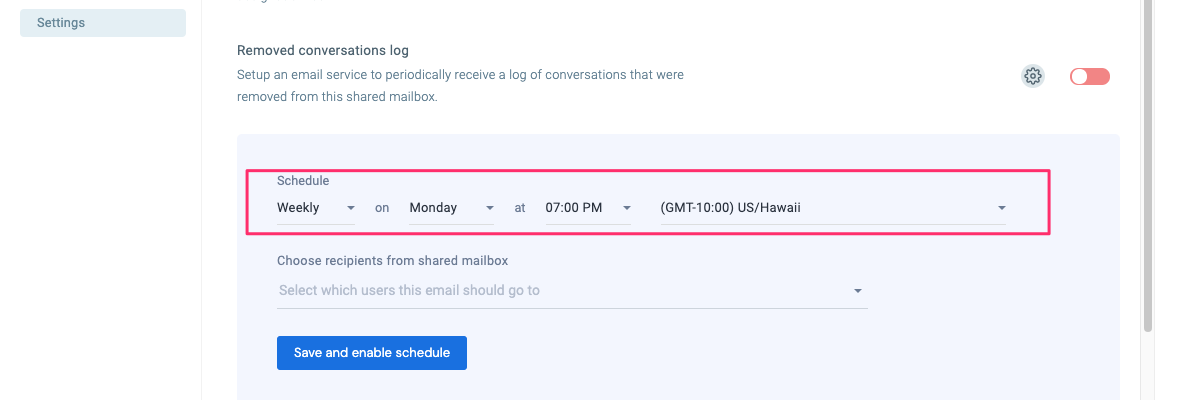Click the Schedule label
The height and width of the screenshot is (420, 1179).
coord(303,180)
